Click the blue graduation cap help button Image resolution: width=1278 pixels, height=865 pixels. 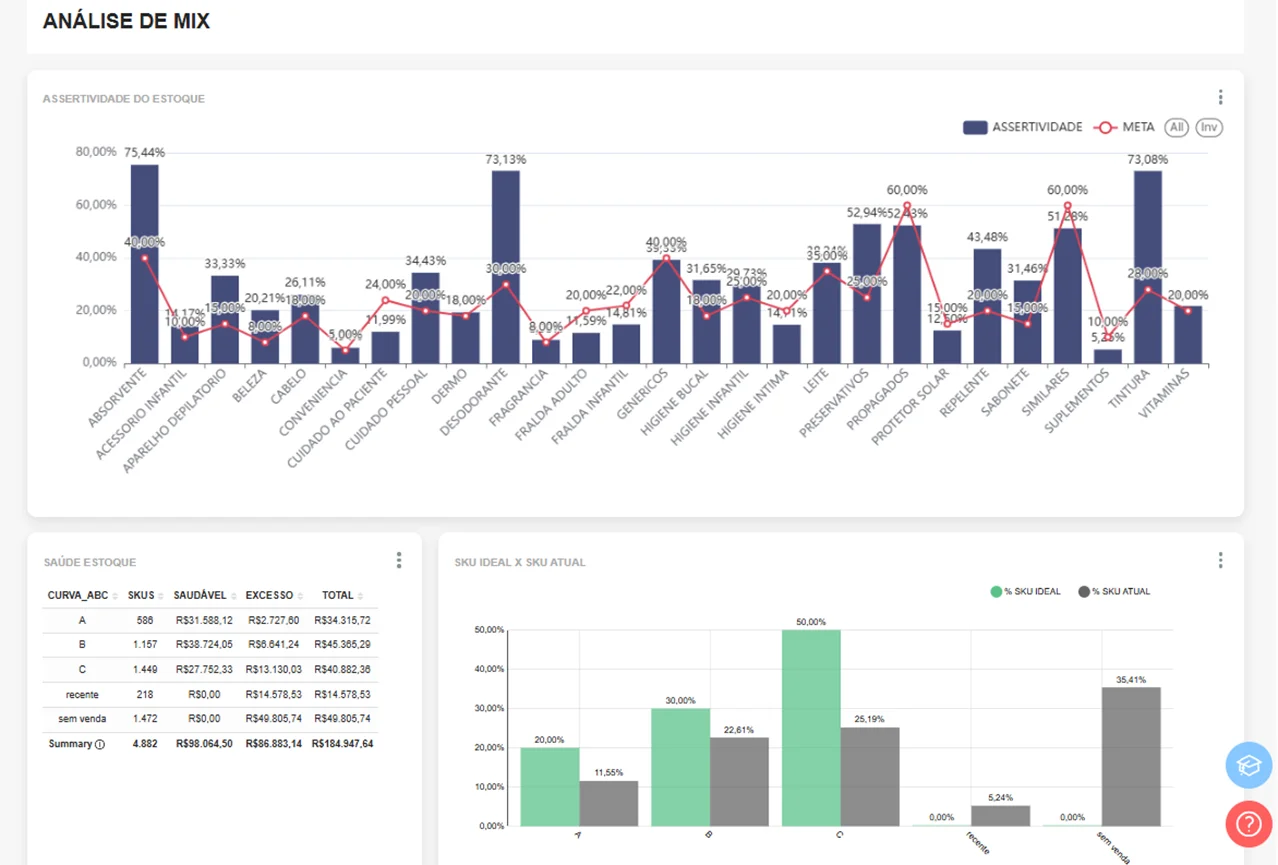(x=1248, y=766)
